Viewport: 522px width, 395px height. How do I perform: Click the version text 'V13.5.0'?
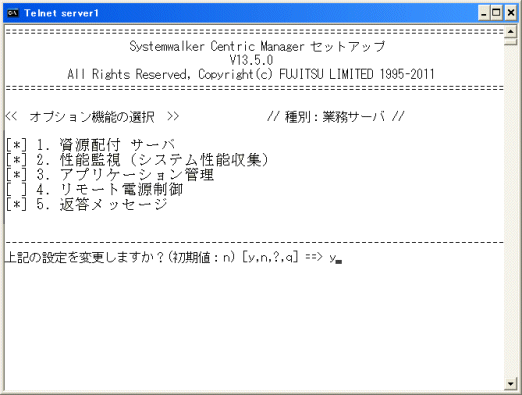(x=251, y=60)
